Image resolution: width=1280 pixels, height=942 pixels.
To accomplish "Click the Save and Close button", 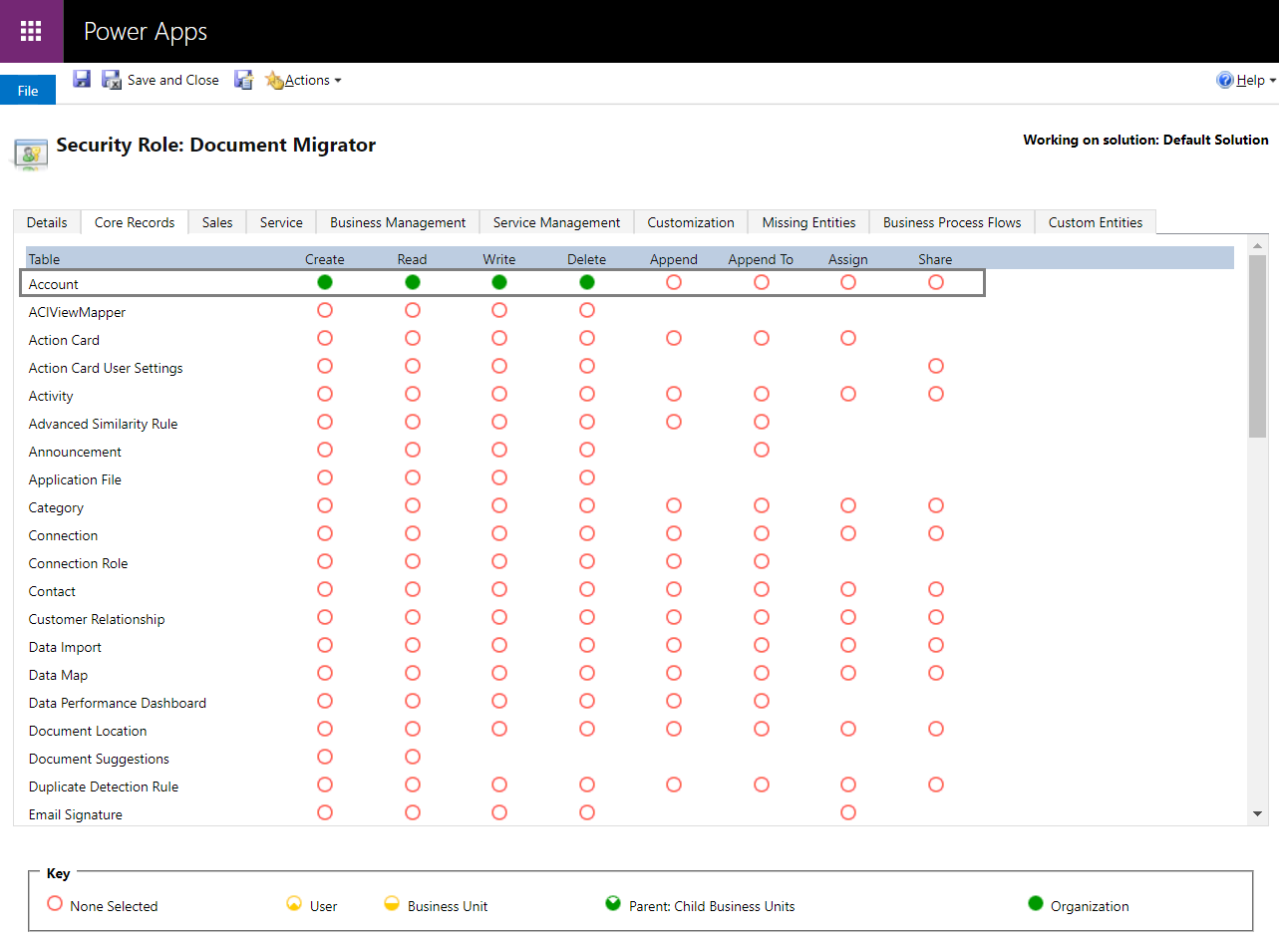I will click(173, 80).
